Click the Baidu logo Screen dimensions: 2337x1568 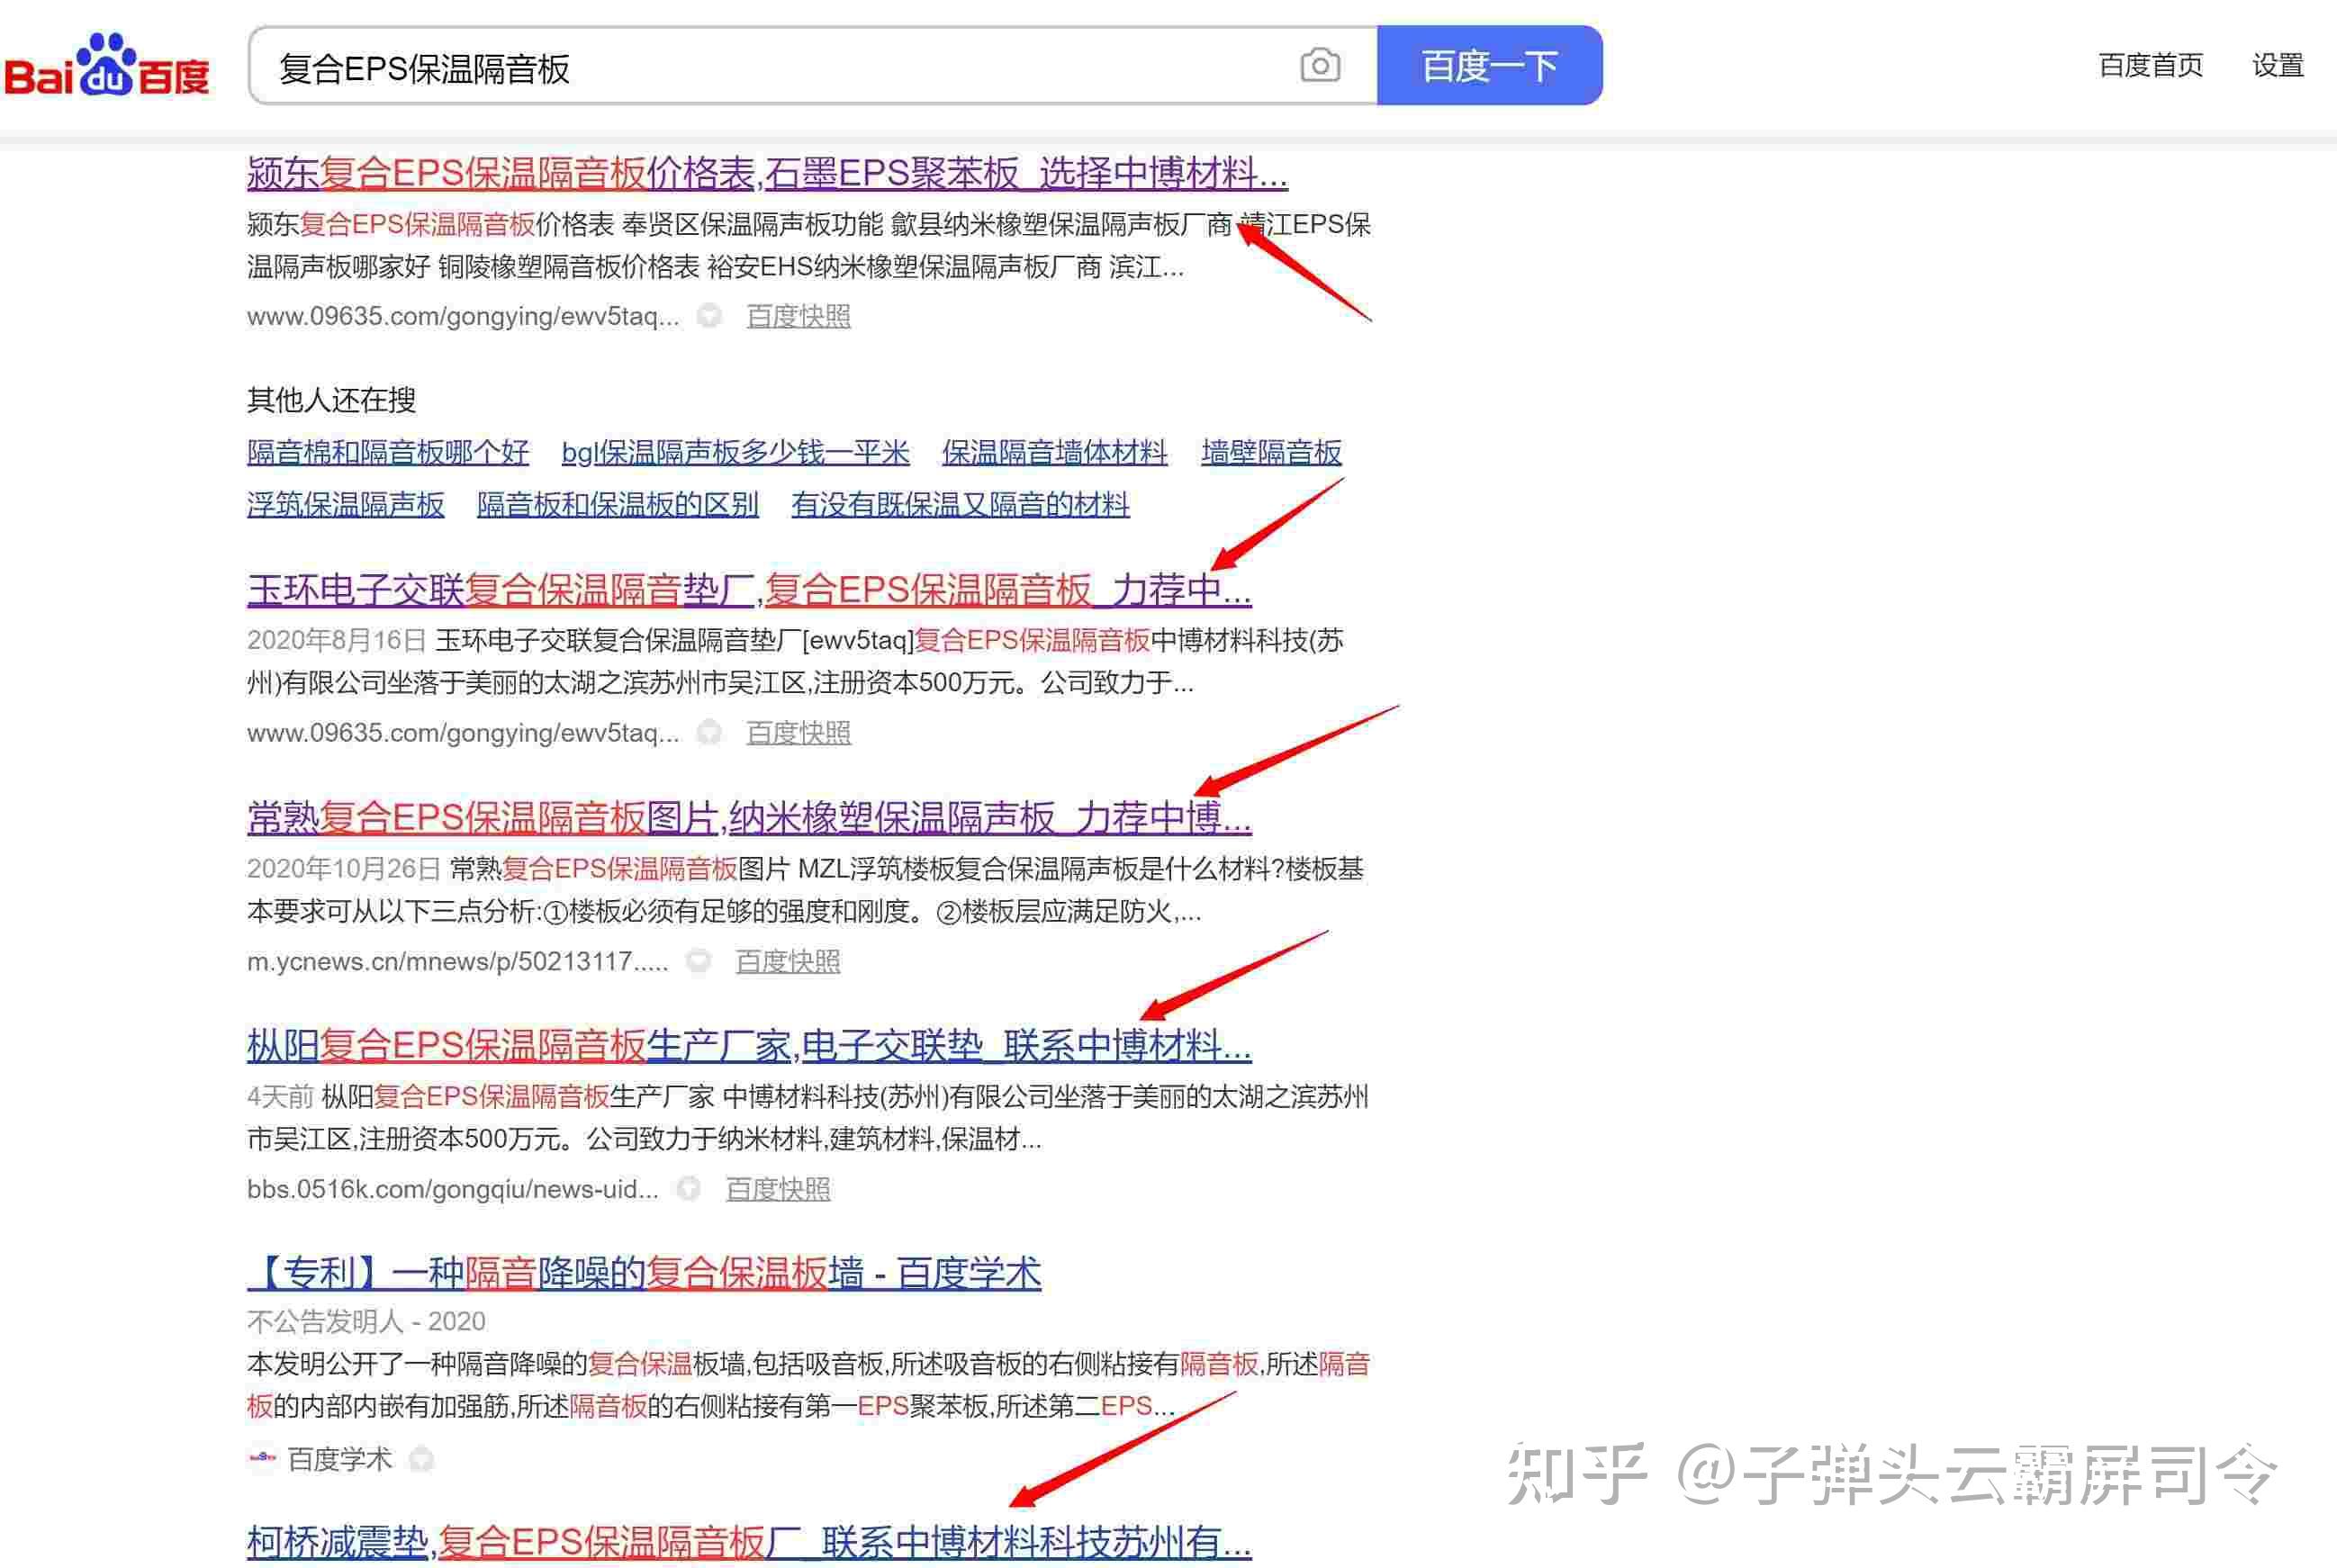click(107, 66)
